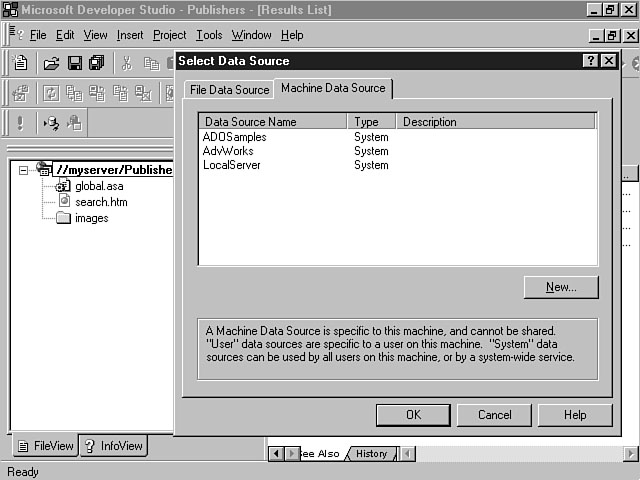Viewport: 640px width, 480px height.
Task: Switch to the InfoView tab
Action: [x=113, y=446]
